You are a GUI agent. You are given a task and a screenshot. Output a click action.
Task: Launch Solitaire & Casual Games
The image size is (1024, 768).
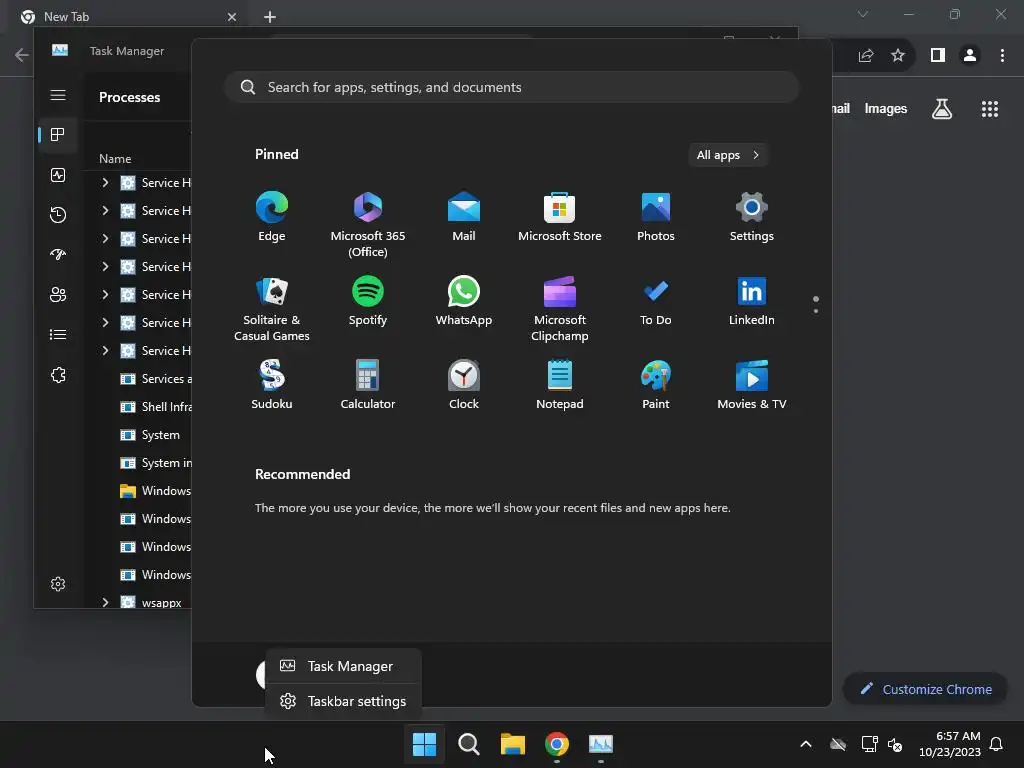tap(272, 309)
